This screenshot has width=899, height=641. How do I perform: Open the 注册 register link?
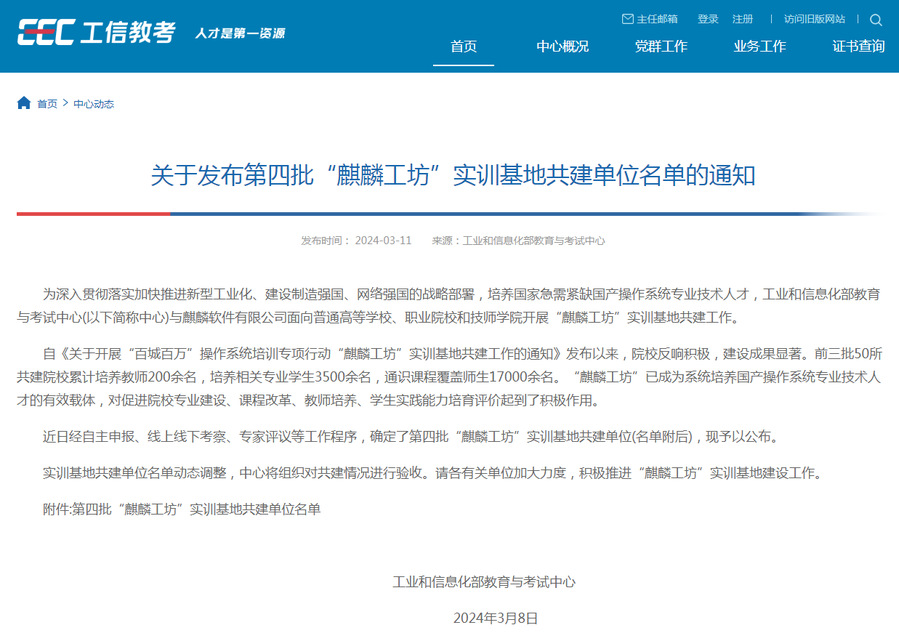pyautogui.click(x=742, y=19)
